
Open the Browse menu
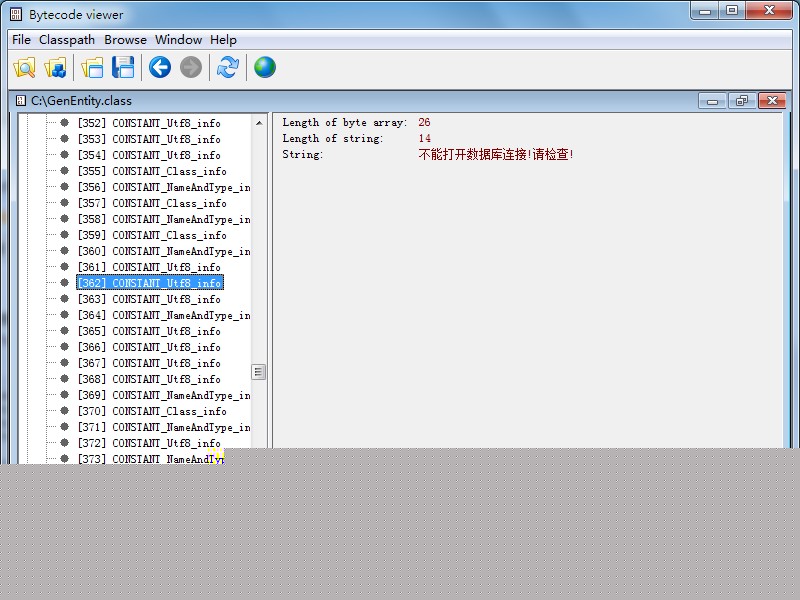125,40
